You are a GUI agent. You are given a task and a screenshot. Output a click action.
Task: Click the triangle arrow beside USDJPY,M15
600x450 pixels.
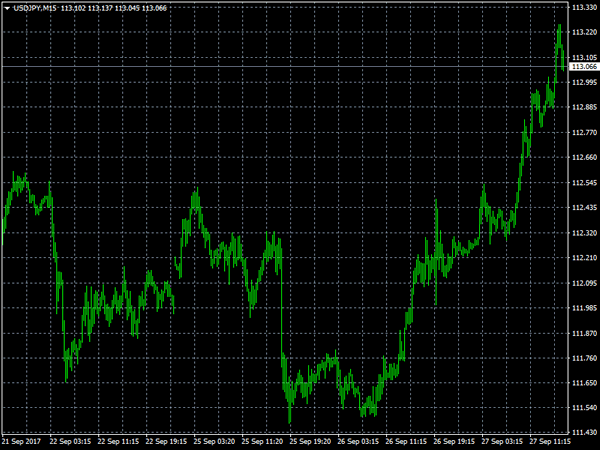(x=7, y=8)
